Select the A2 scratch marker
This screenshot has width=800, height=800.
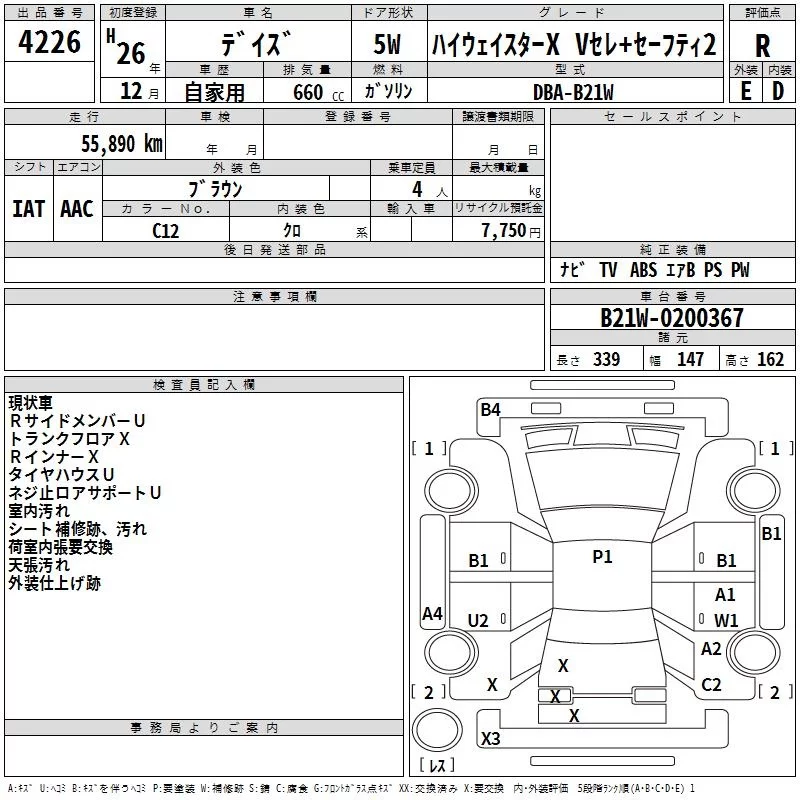coord(711,649)
